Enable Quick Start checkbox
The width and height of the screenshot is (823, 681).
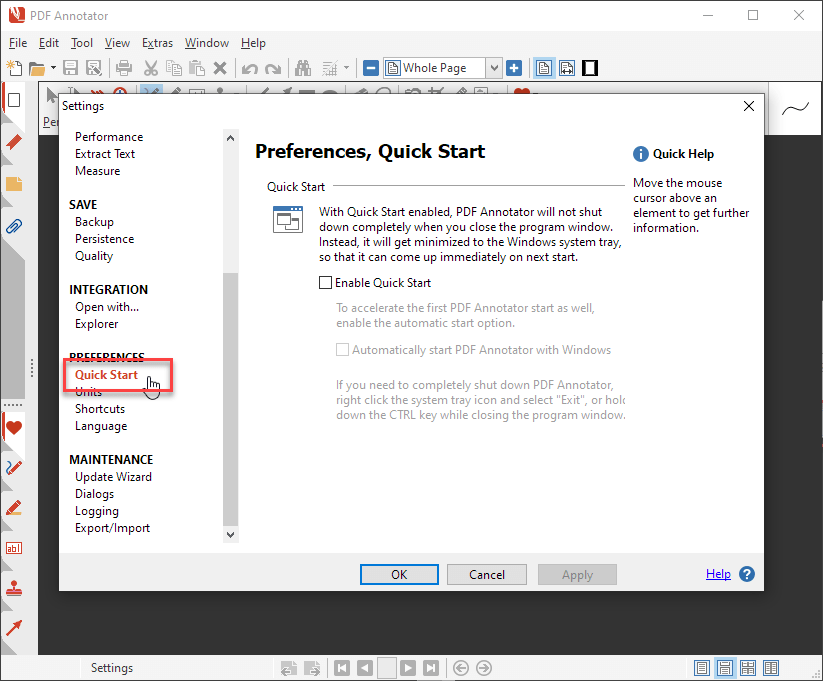[x=325, y=283]
